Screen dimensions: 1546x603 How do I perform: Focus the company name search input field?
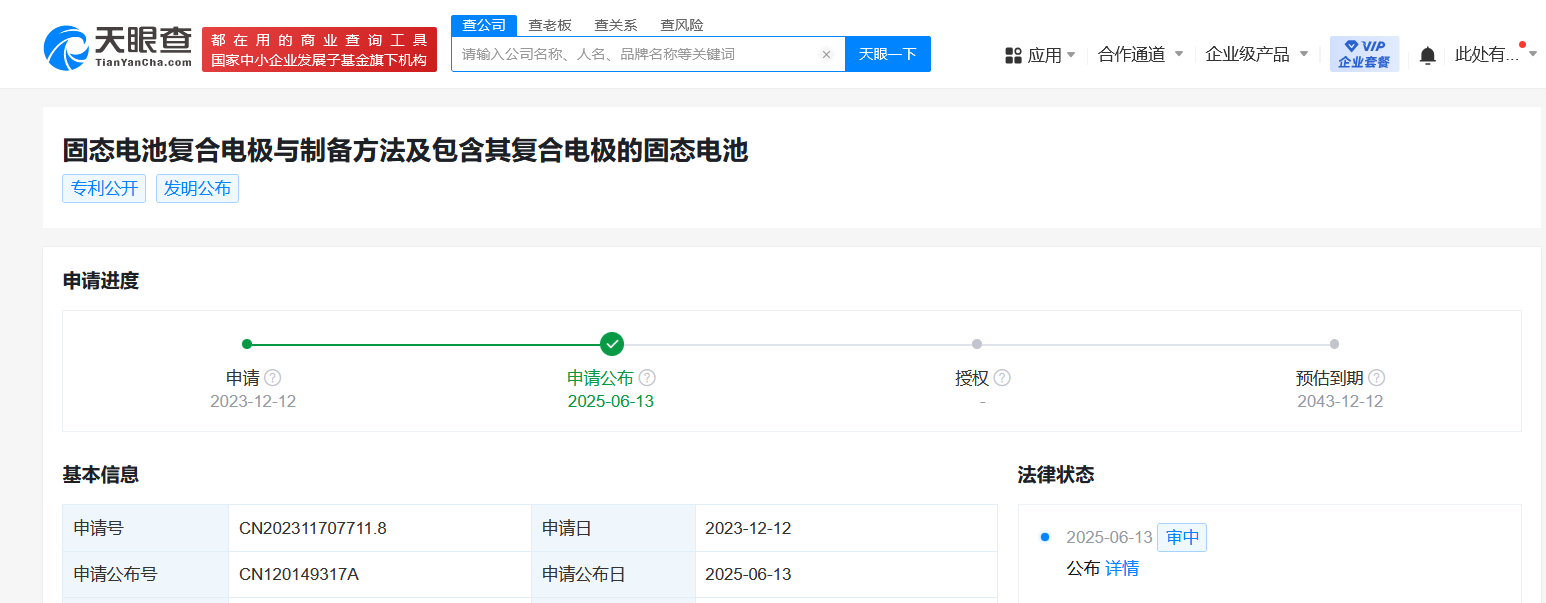[636, 54]
